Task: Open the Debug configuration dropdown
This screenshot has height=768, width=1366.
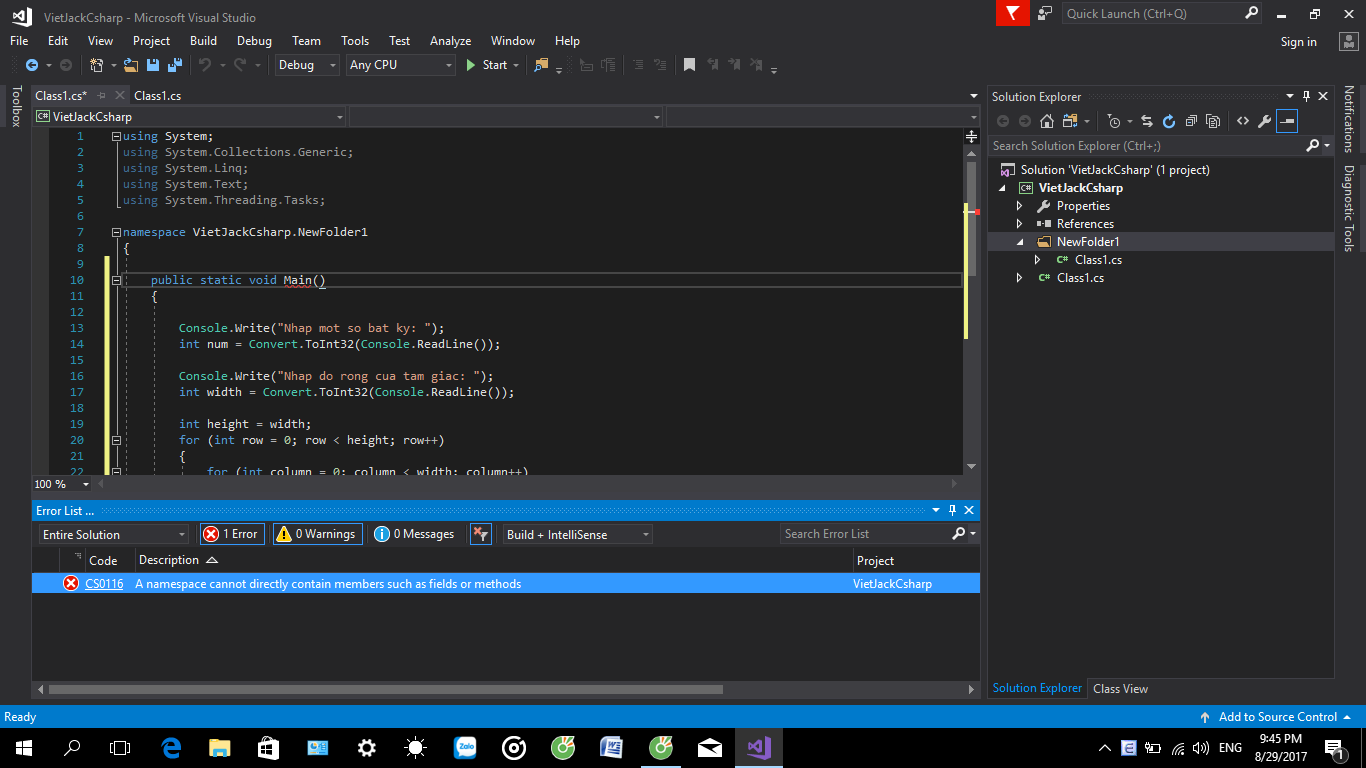Action: tap(308, 65)
